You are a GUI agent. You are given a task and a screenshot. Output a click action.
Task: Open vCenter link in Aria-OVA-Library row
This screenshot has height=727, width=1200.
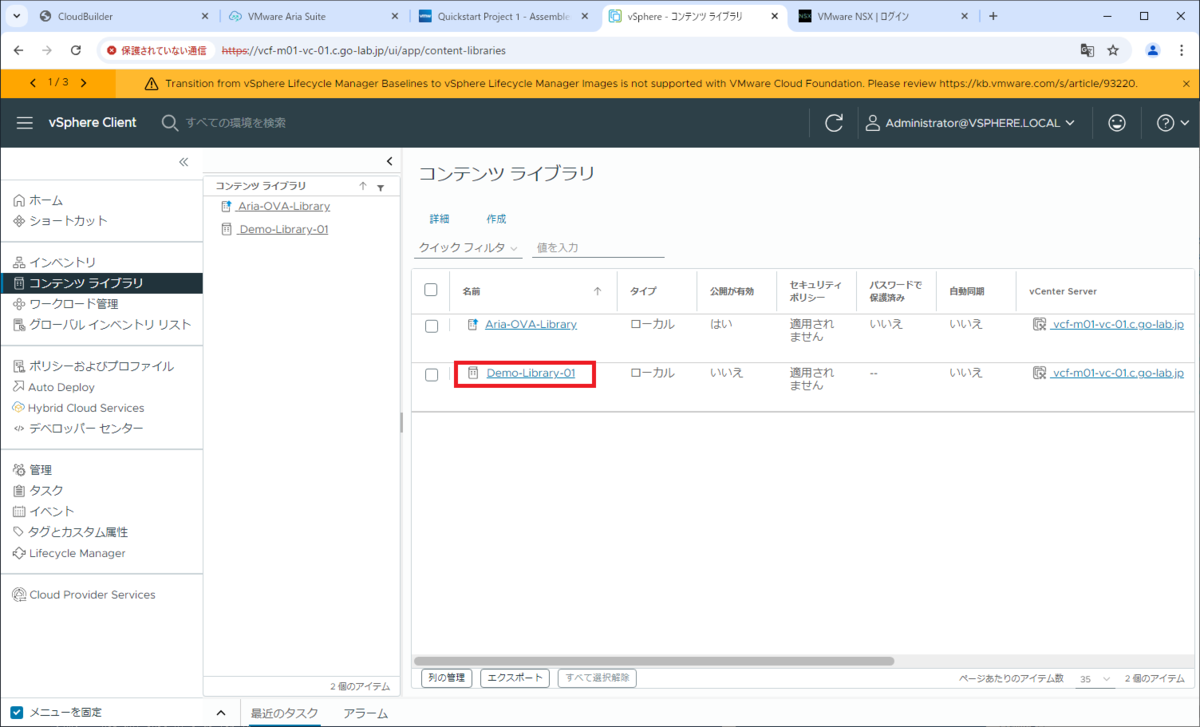coord(1117,324)
